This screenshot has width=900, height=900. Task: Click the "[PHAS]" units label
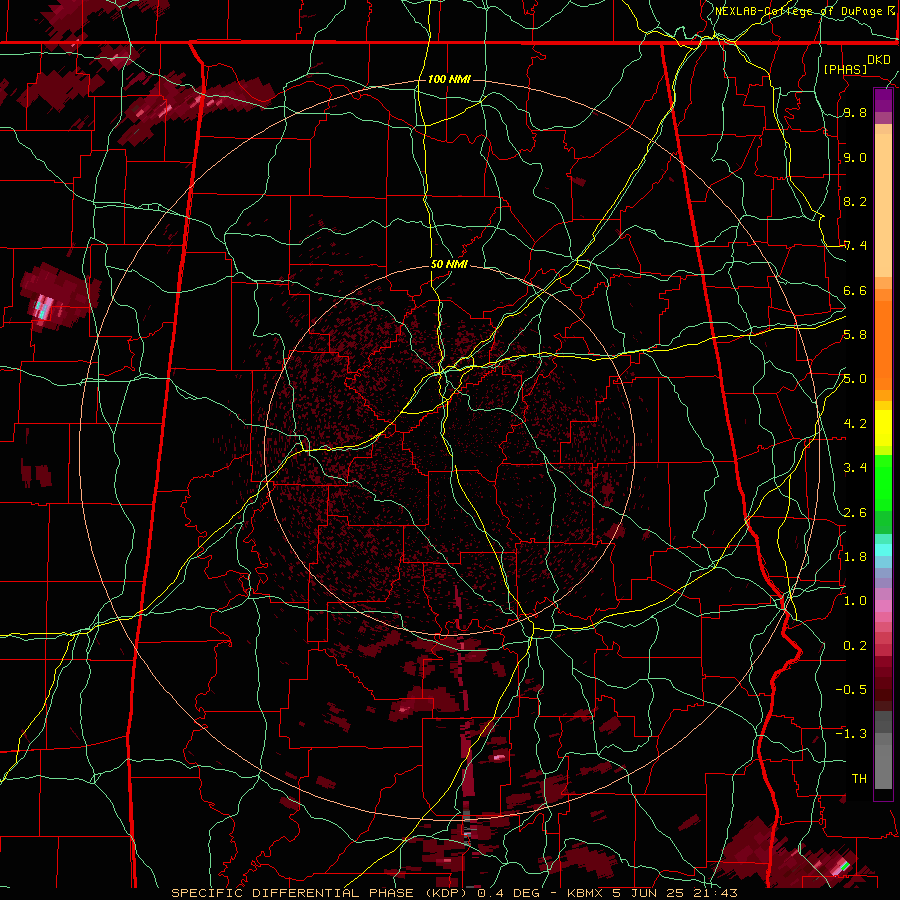845,70
